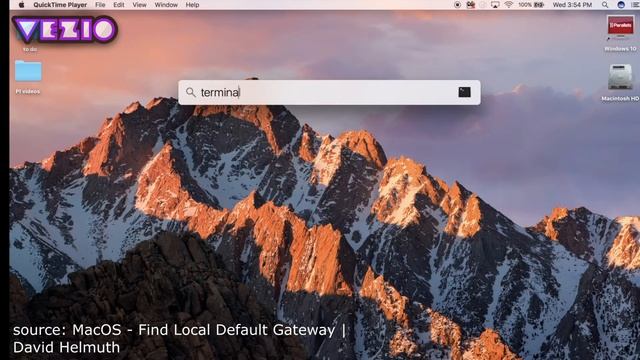Open the QuickTime Player menu
The image size is (640, 360).
pos(60,5)
